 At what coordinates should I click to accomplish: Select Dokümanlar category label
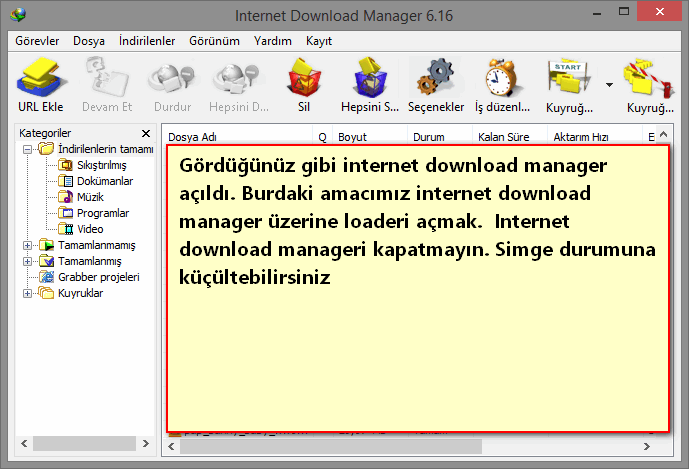coord(105,181)
